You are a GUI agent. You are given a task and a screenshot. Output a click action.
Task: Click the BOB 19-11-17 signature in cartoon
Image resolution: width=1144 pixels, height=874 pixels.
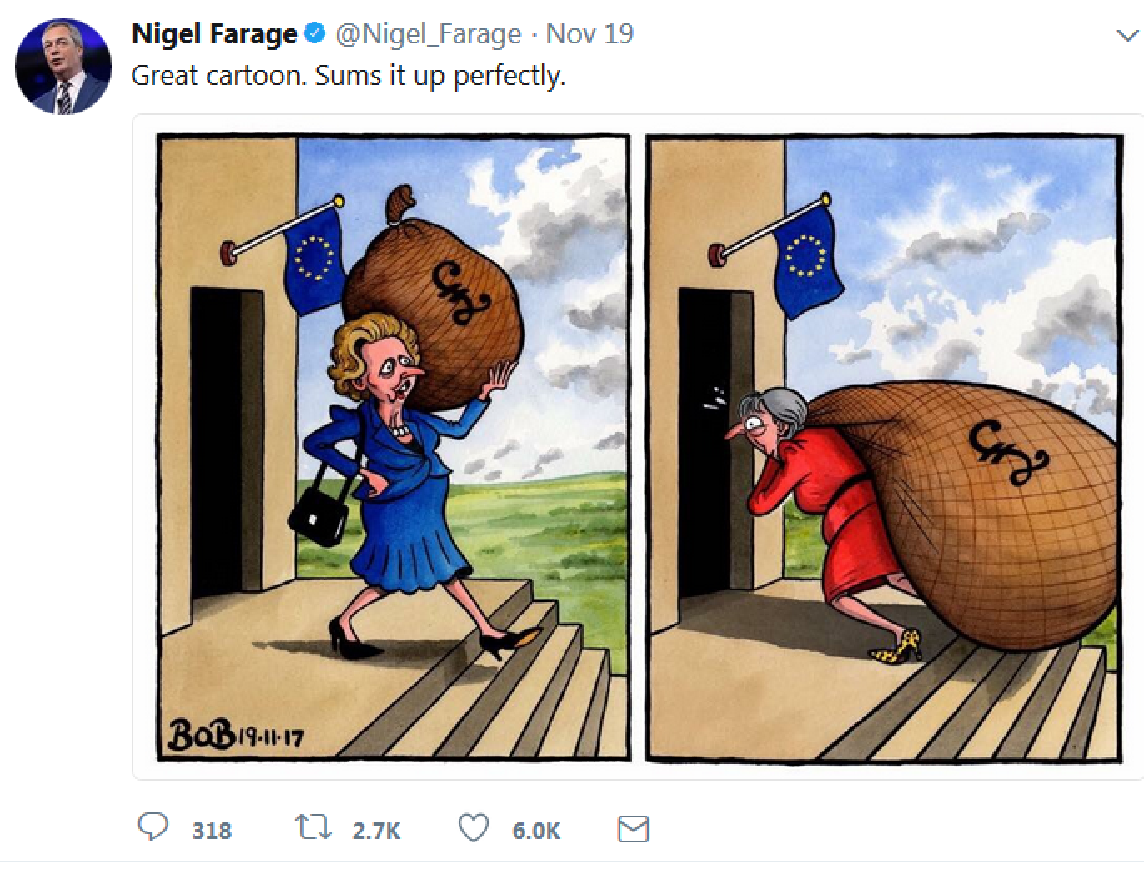point(236,735)
